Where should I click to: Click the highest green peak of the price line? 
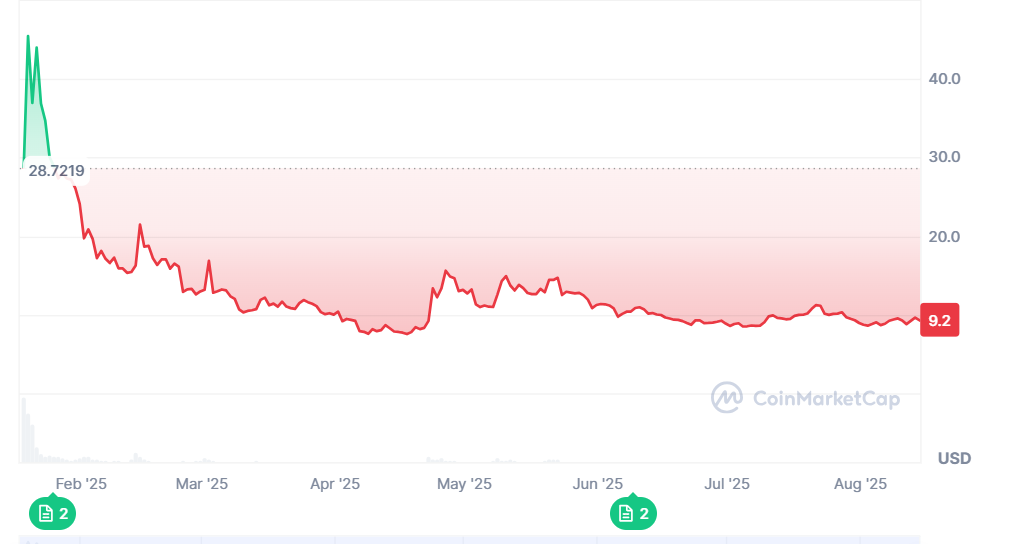coord(28,37)
